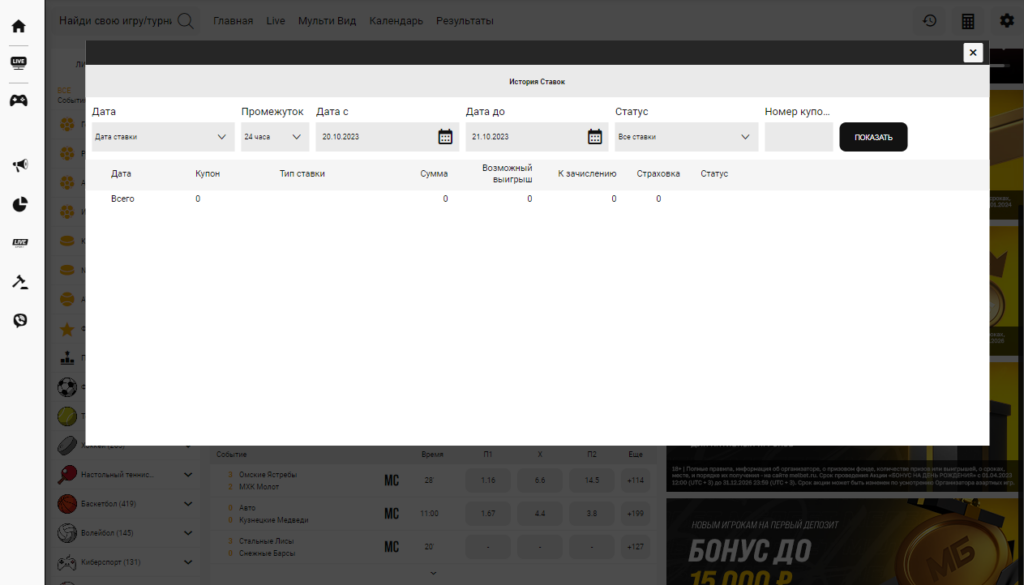Viewport: 1024px width, 585px height.
Task: Select the volleyball sport icon
Action: tap(67, 533)
